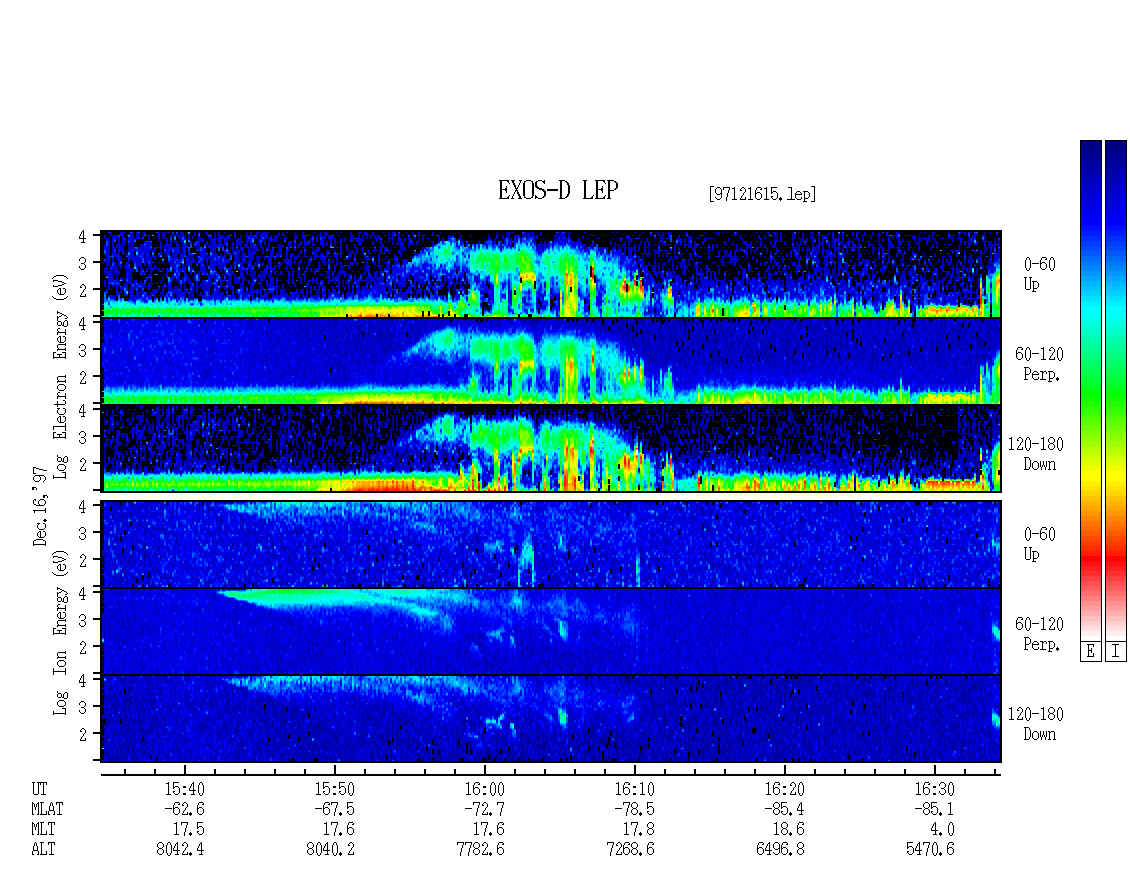Click the file name [97121615.lep]
1130x875 pixels.
[762, 194]
